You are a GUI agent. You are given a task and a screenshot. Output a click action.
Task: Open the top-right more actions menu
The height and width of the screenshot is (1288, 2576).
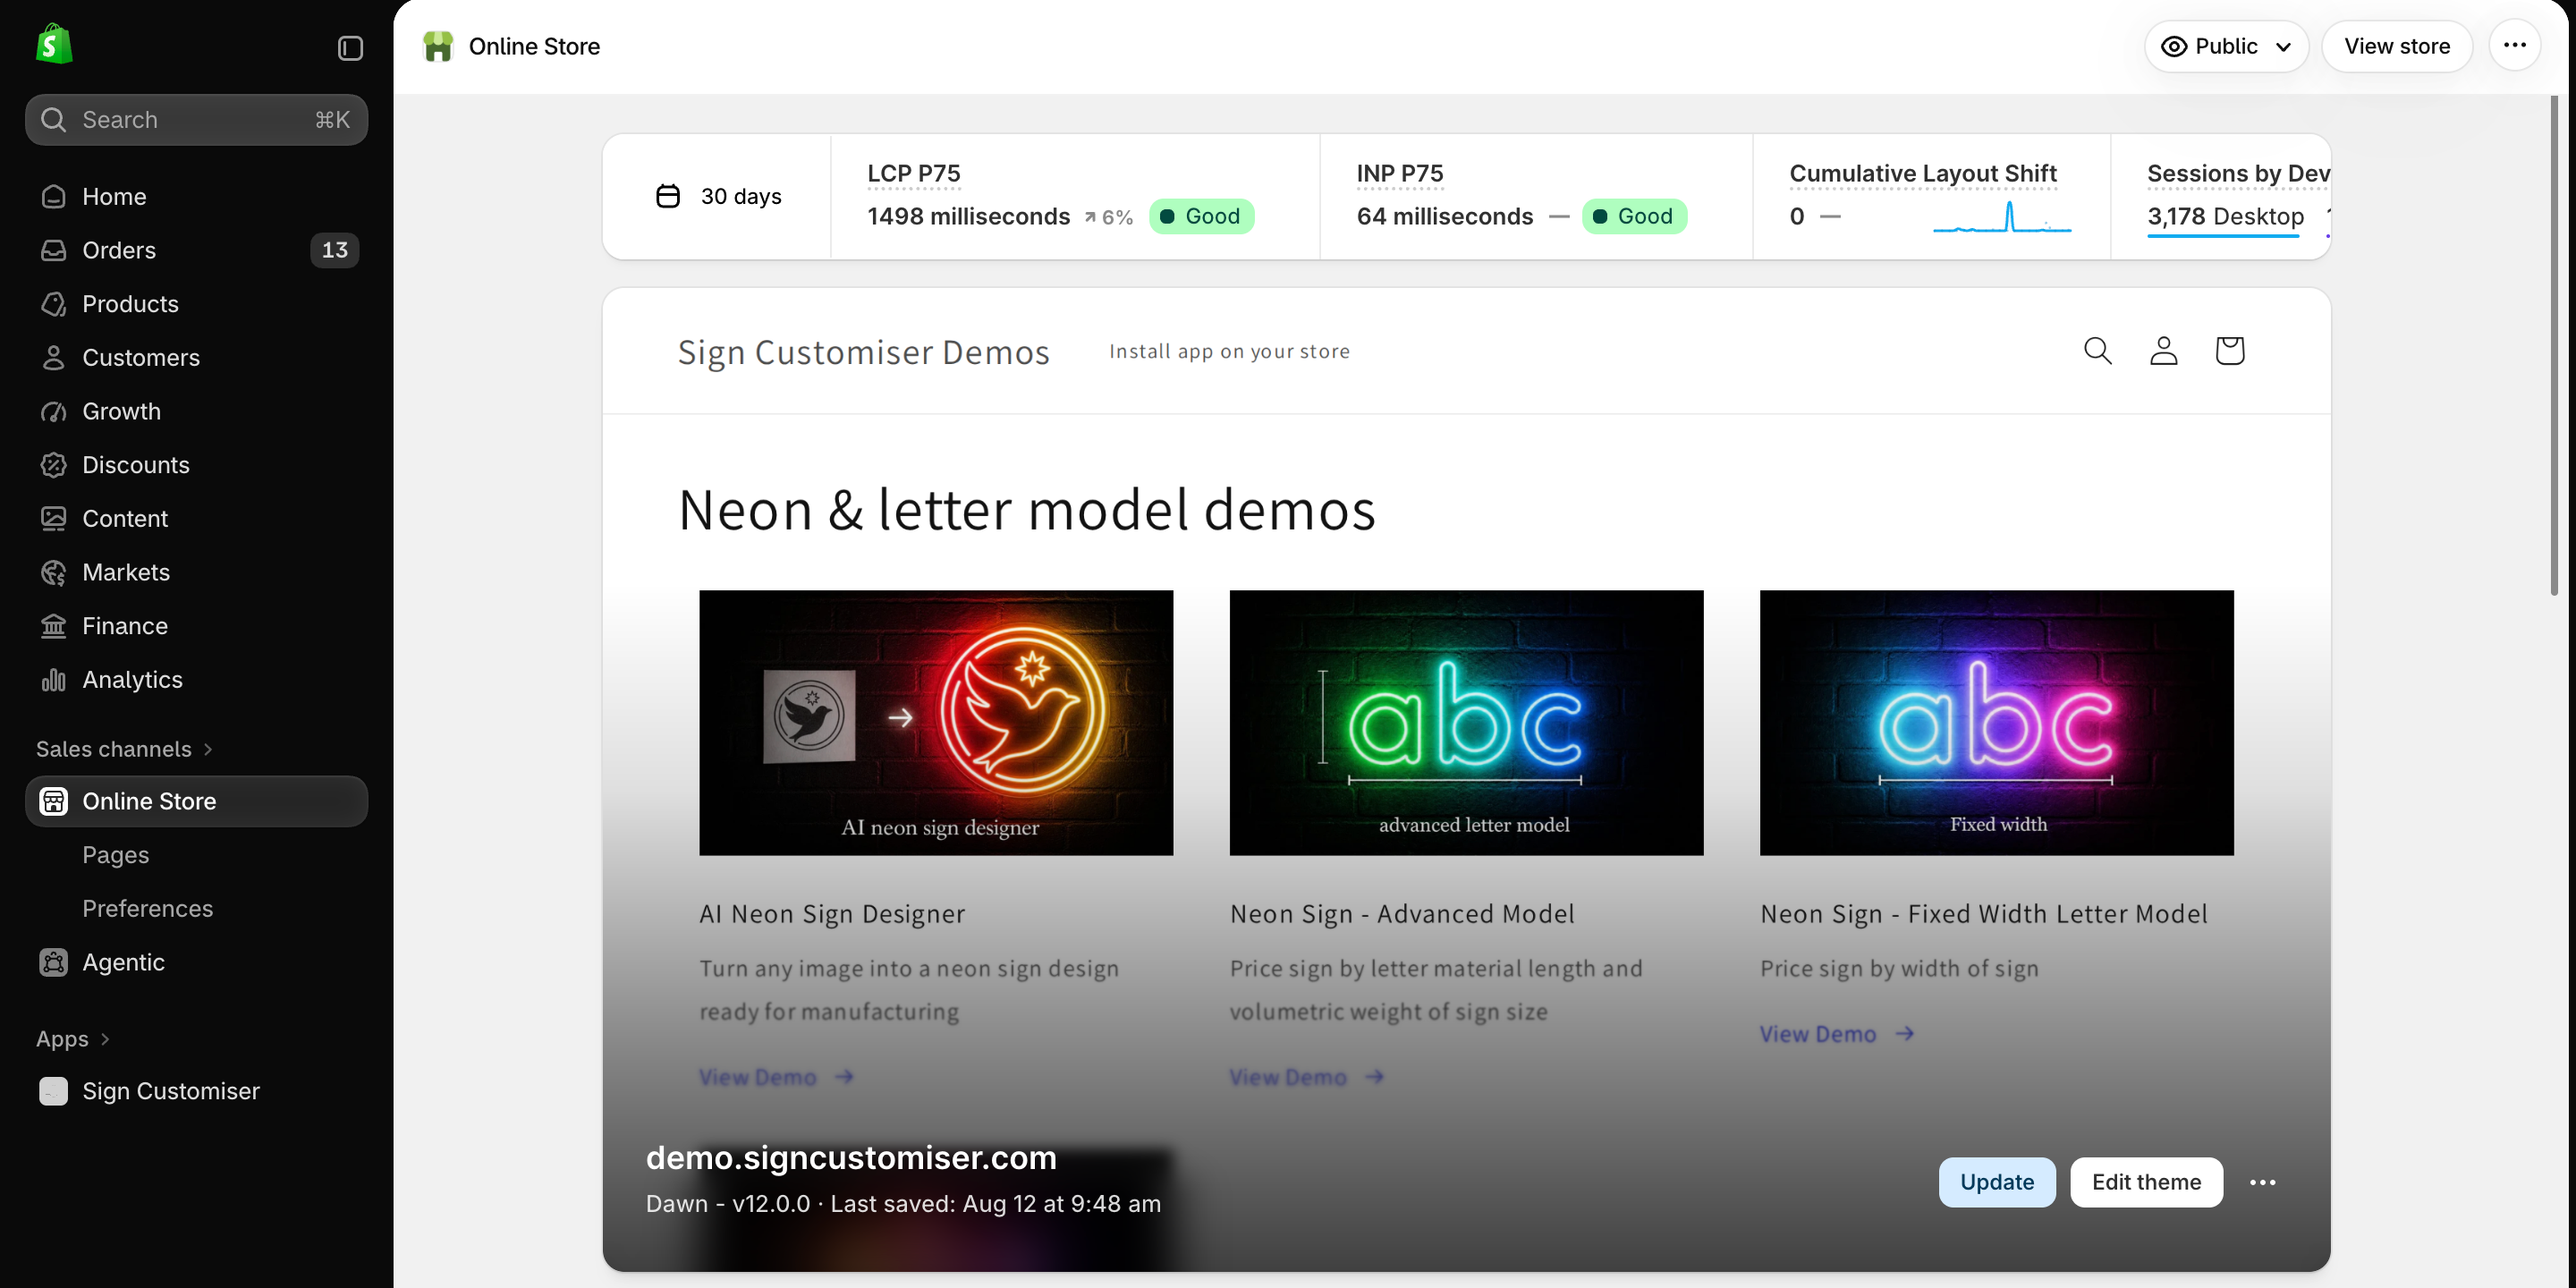(2514, 46)
